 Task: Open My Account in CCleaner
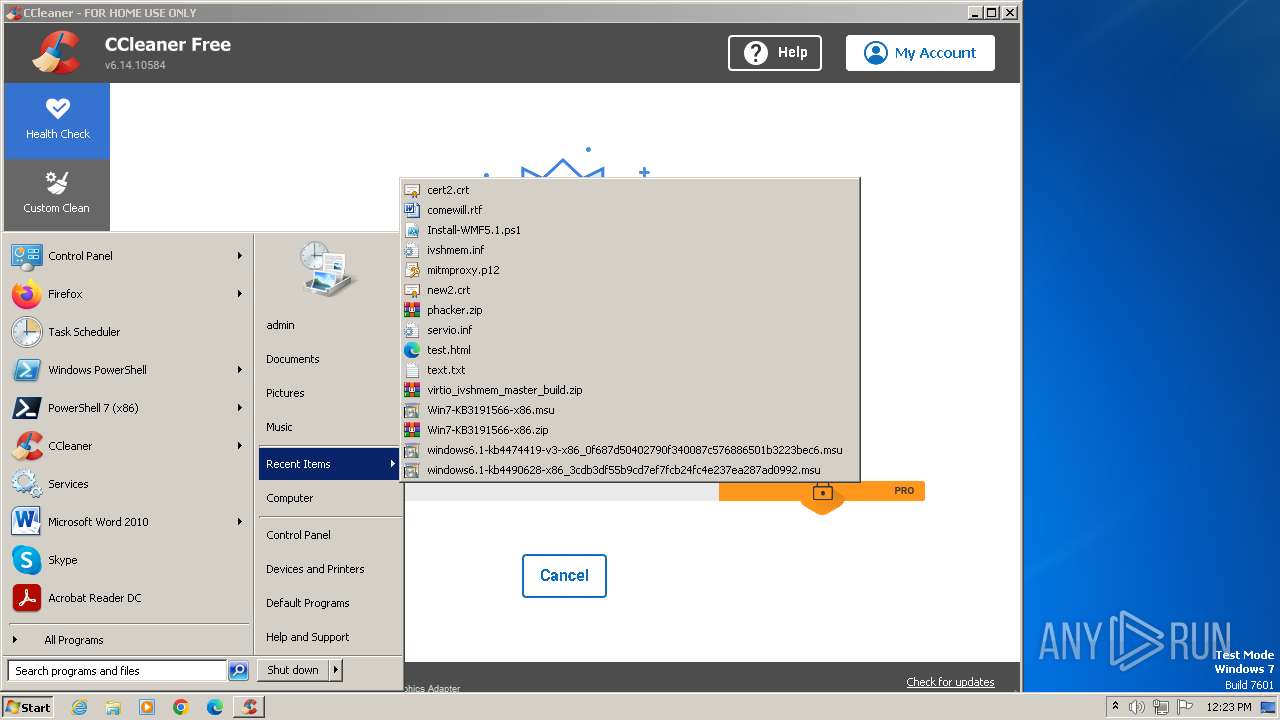(x=920, y=53)
